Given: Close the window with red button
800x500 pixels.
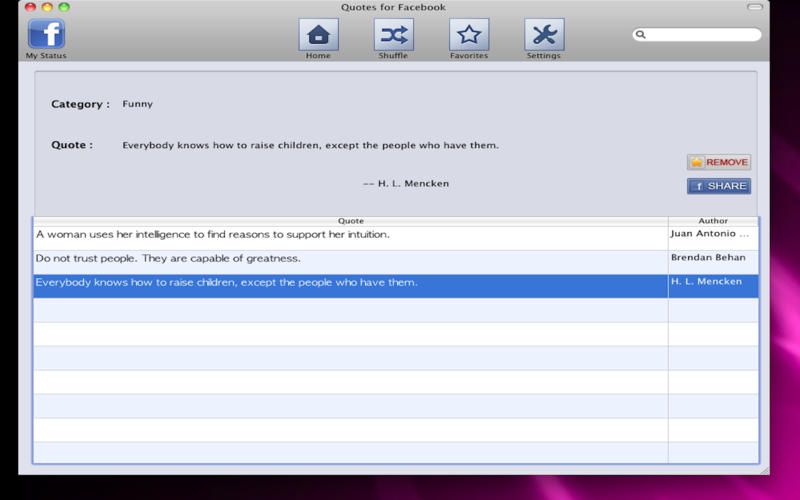Looking at the screenshot, I should (x=31, y=7).
